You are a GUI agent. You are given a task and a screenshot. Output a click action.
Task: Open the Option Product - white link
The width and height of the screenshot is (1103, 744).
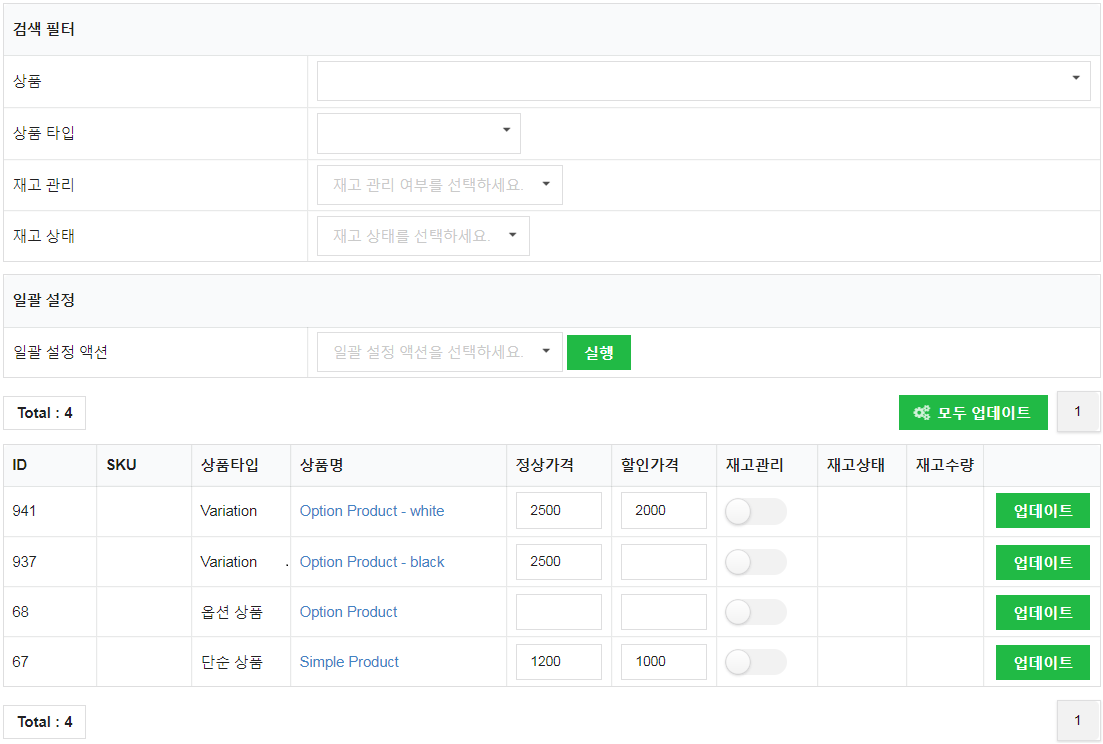tap(371, 511)
